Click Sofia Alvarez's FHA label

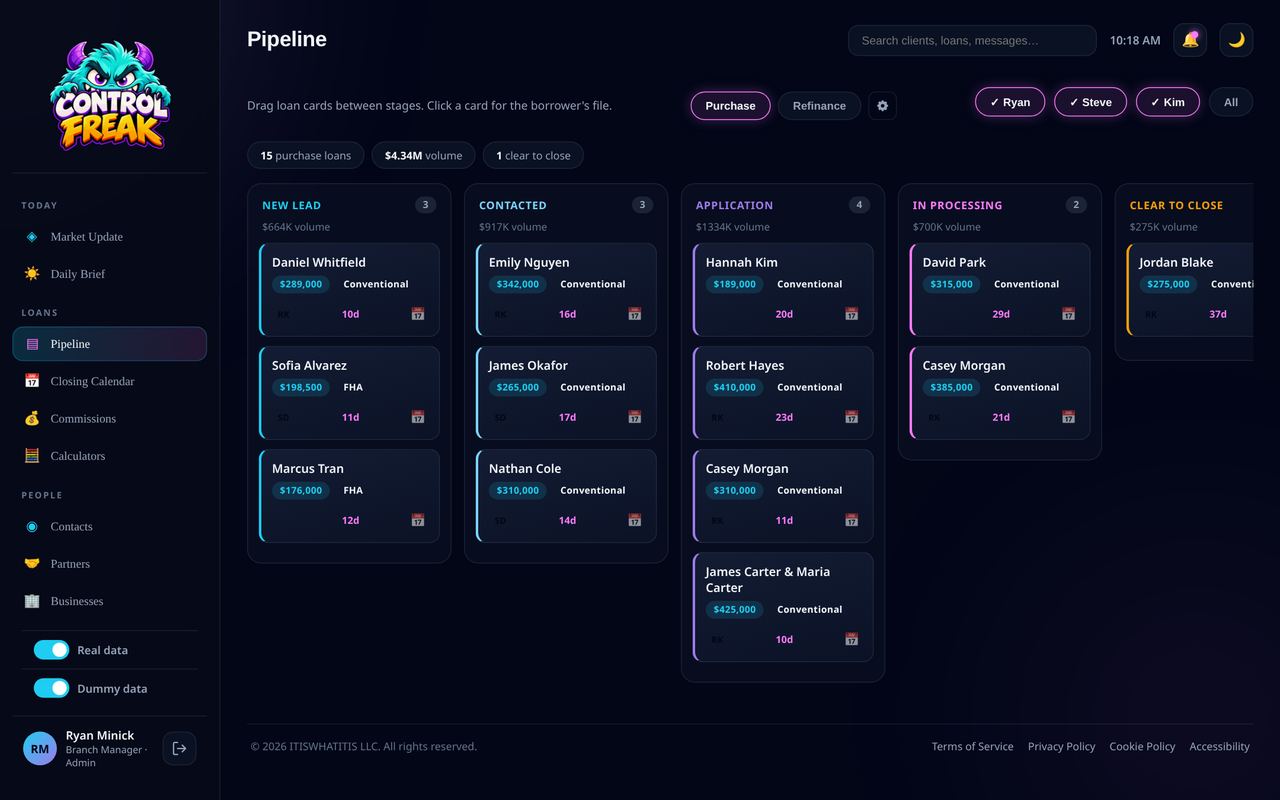pos(353,387)
